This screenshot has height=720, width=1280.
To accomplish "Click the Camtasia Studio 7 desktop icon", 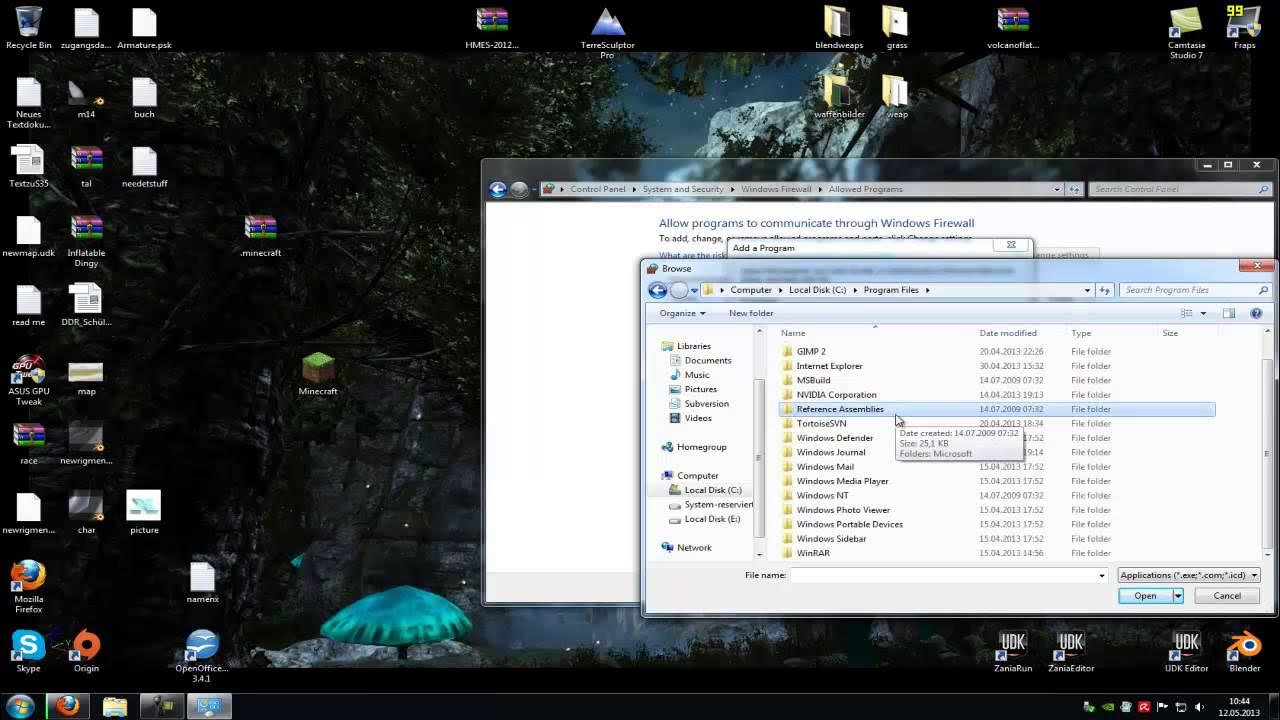I will pos(1186,32).
